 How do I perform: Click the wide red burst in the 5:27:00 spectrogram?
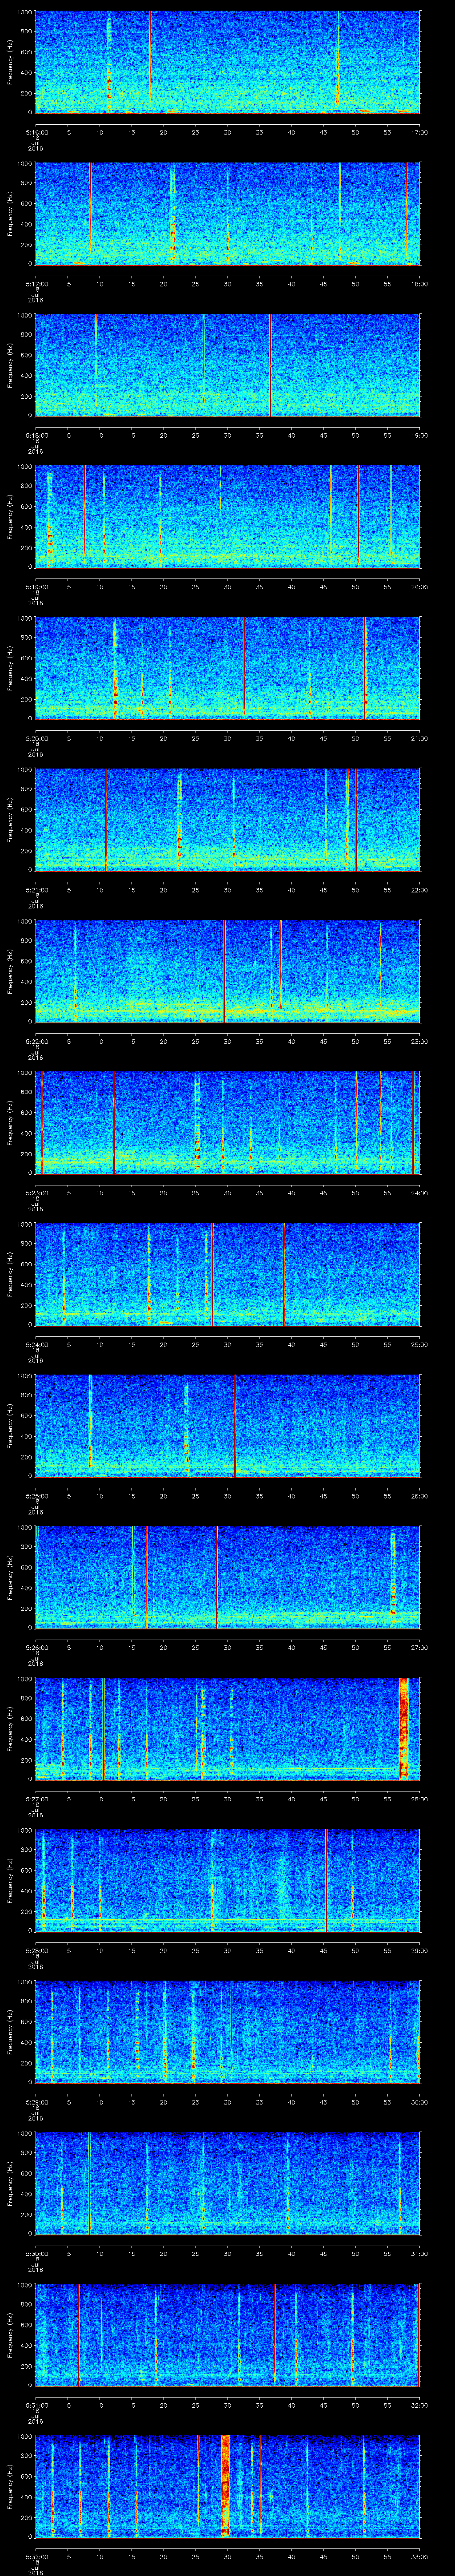(404, 1729)
